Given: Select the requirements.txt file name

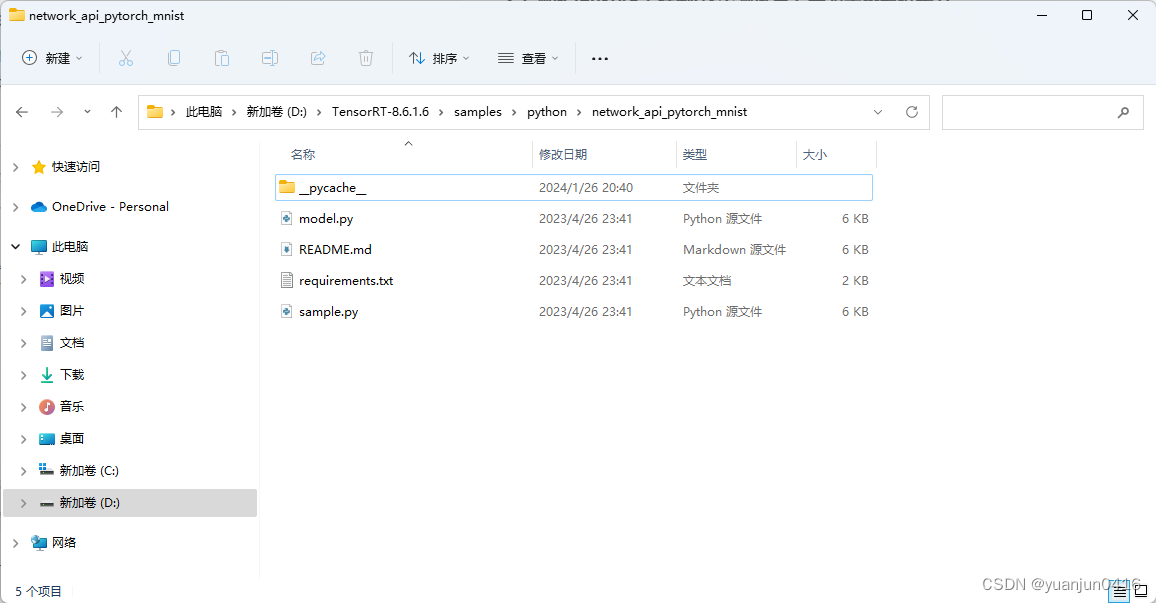Looking at the screenshot, I should [x=346, y=281].
